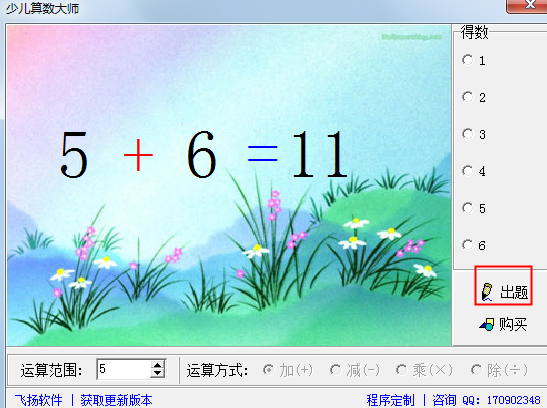This screenshot has height=408, width=547.
Task: Click the number 5 in the equation
Action: click(74, 154)
